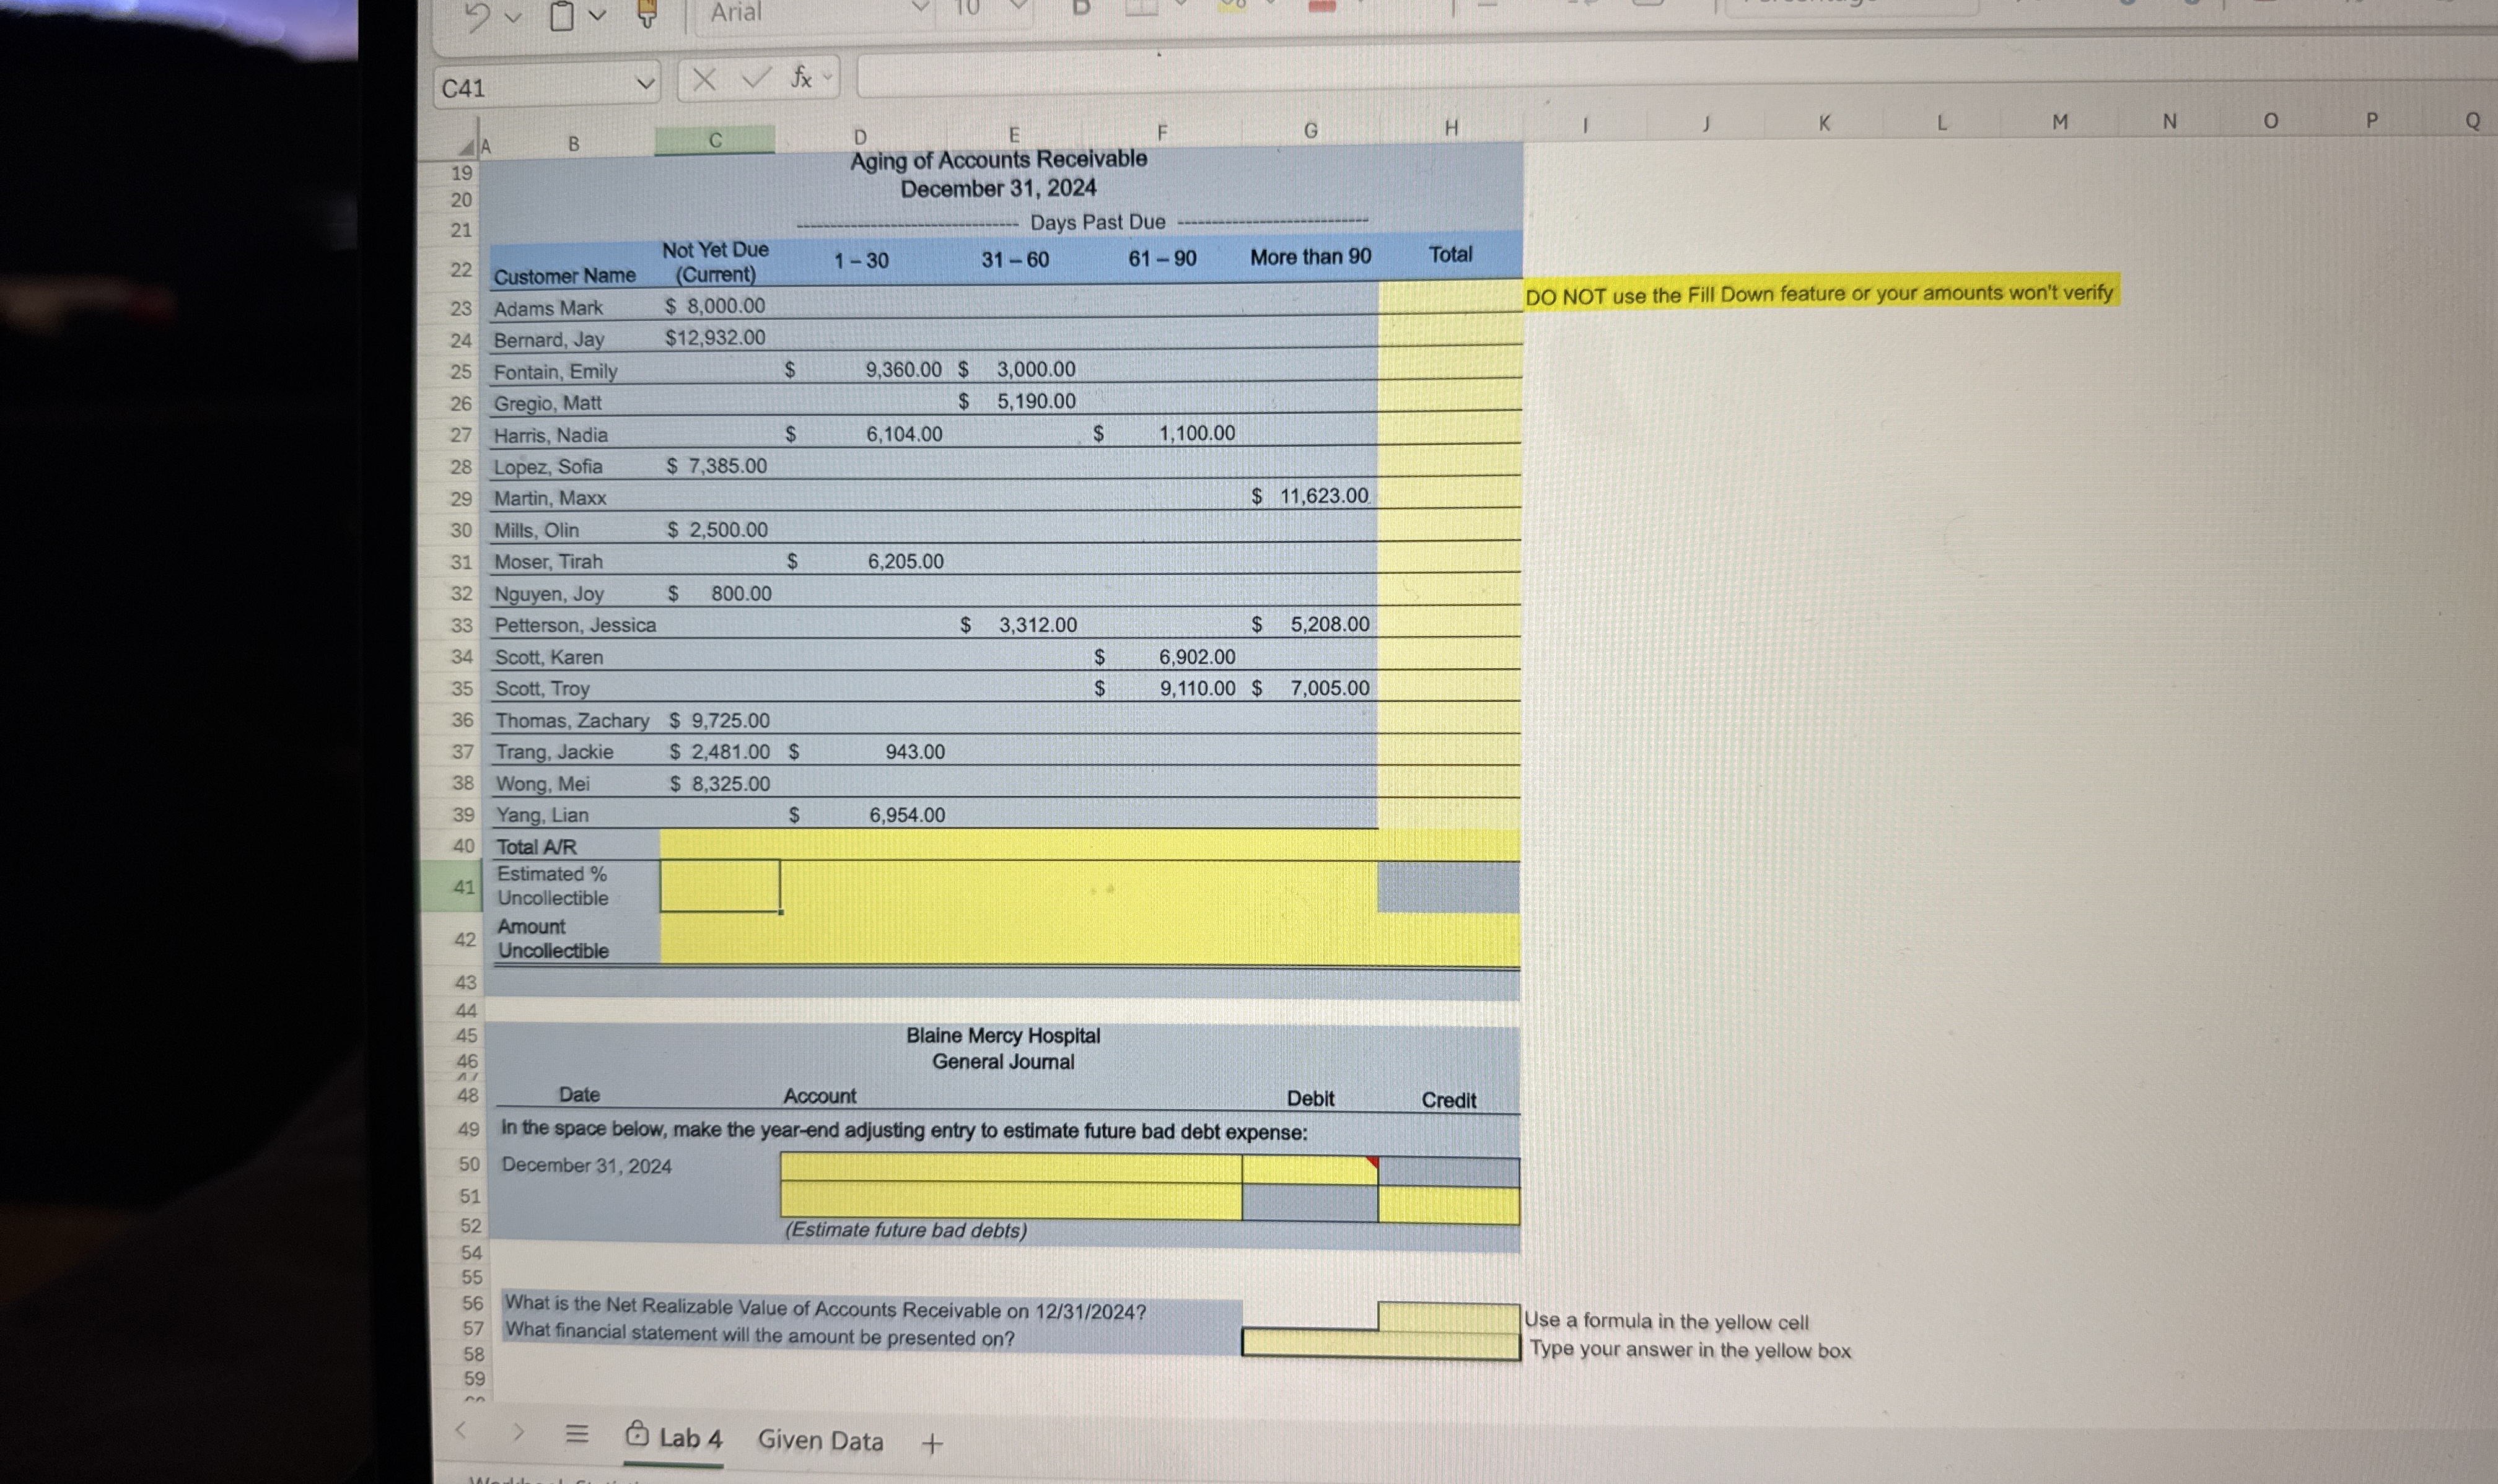
Task: Click the Insert Function fx icon
Action: click(801, 77)
